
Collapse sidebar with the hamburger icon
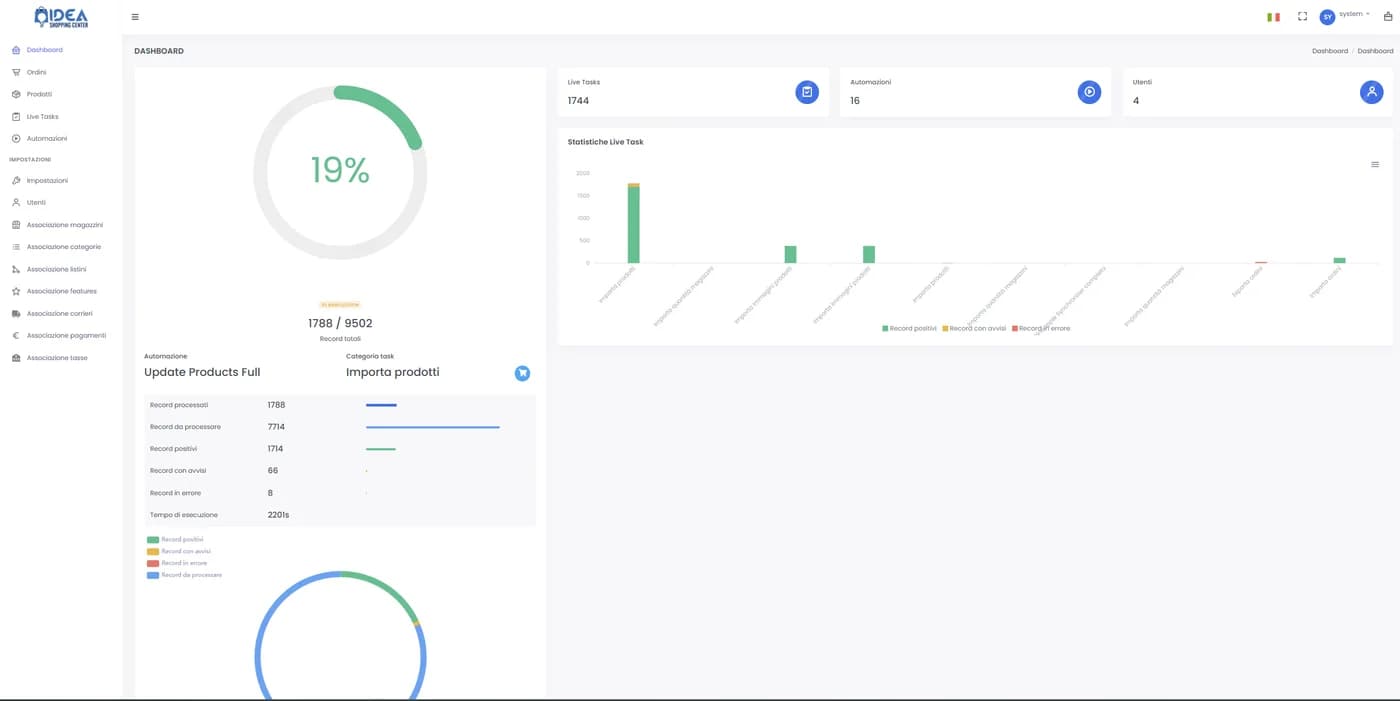pyautogui.click(x=135, y=17)
